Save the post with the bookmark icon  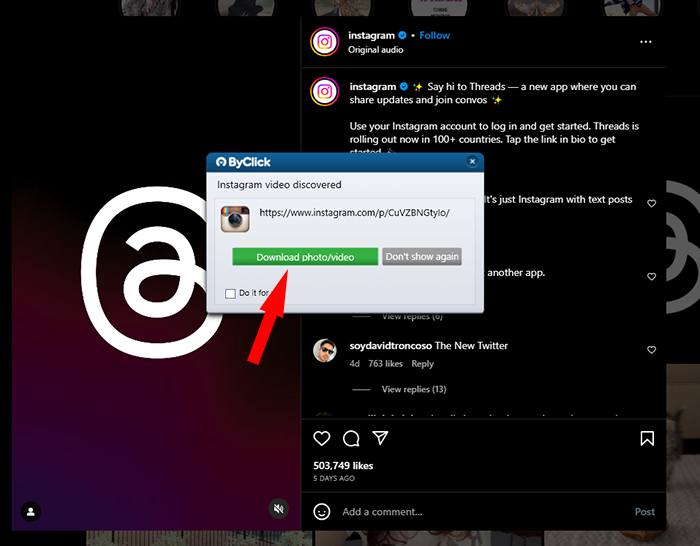click(647, 438)
